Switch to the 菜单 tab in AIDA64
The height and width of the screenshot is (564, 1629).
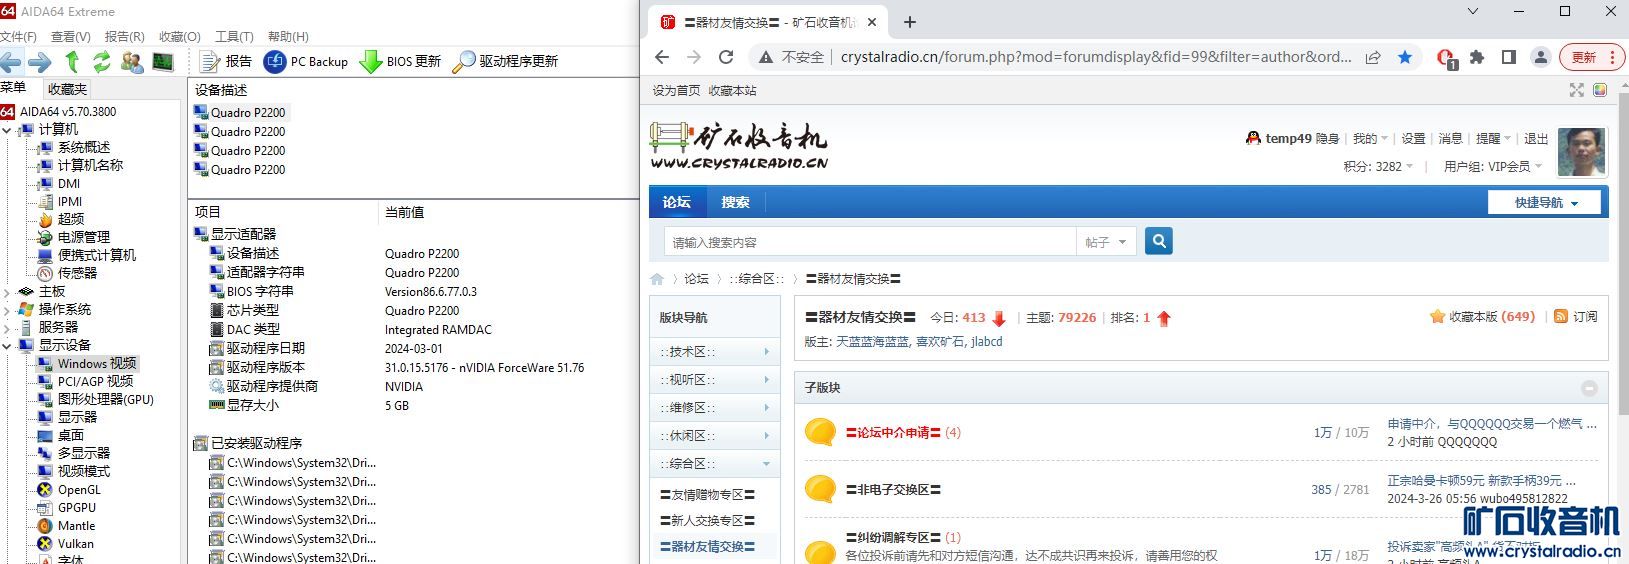(14, 88)
